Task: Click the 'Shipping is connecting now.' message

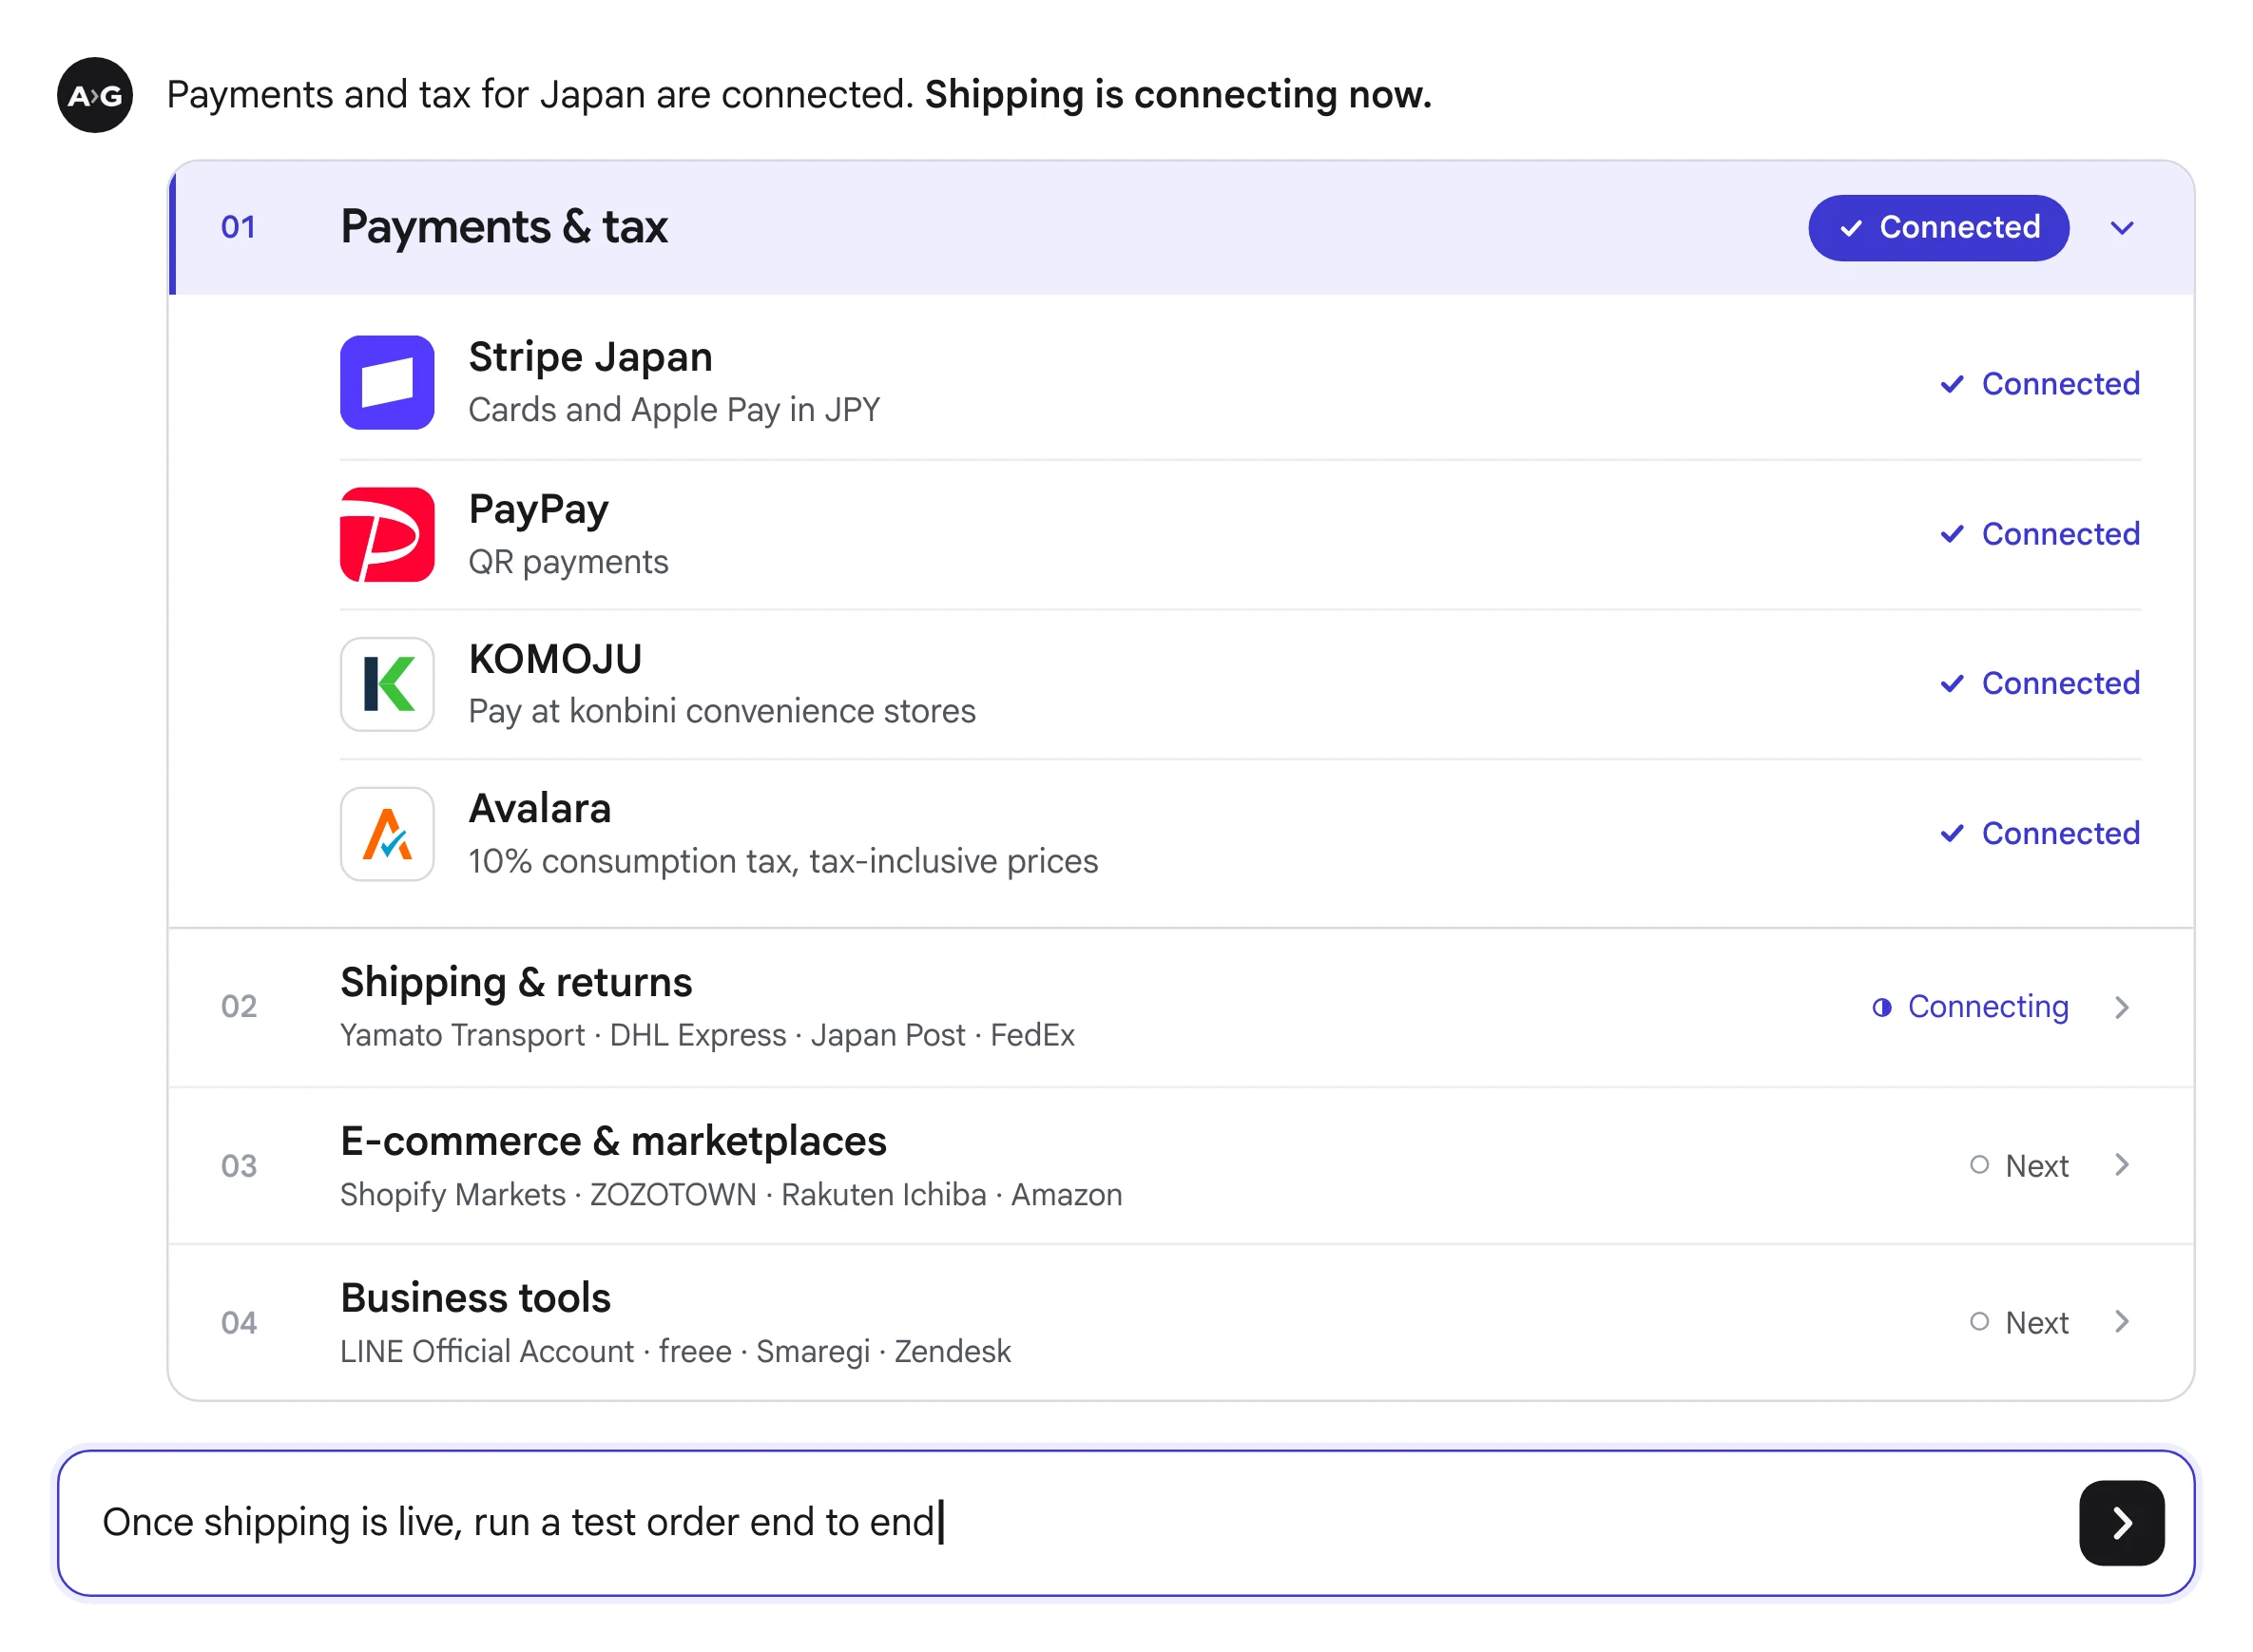Action: [x=1178, y=95]
